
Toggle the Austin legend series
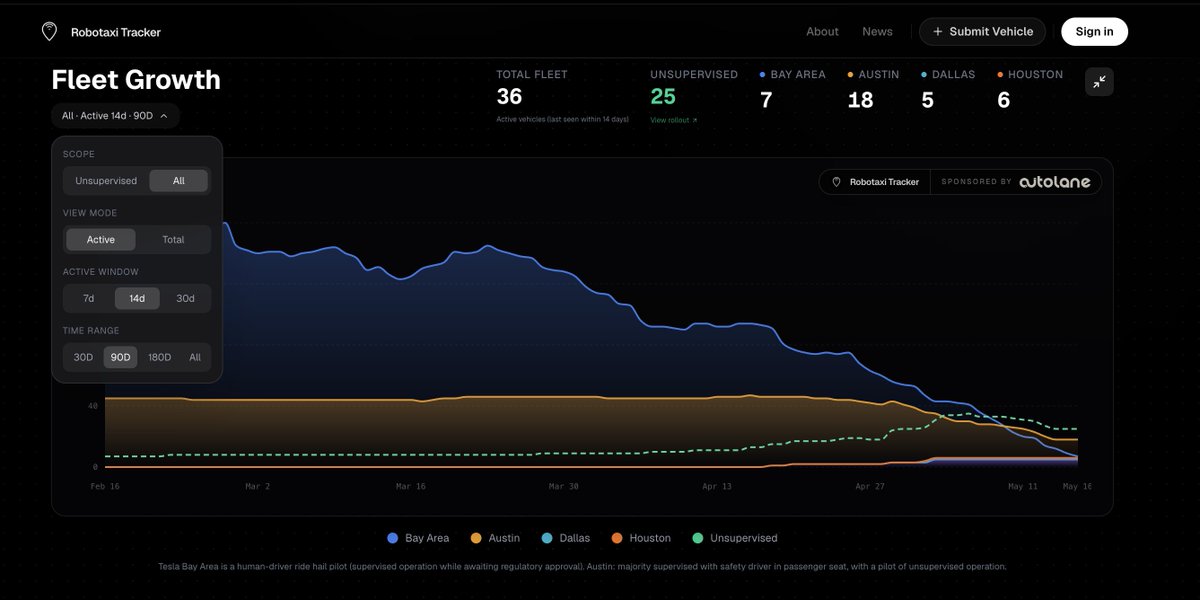point(494,538)
